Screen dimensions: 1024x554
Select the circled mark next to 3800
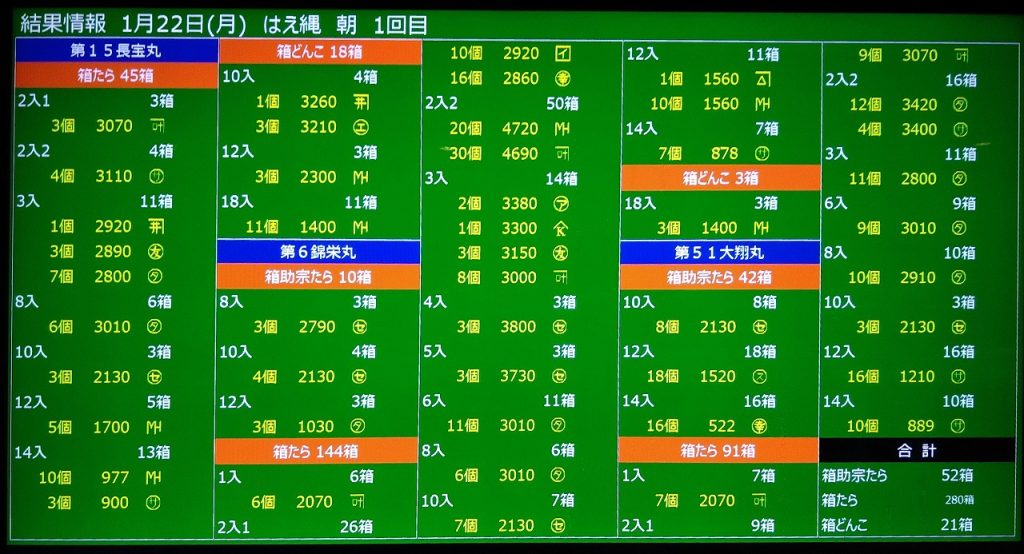562,326
